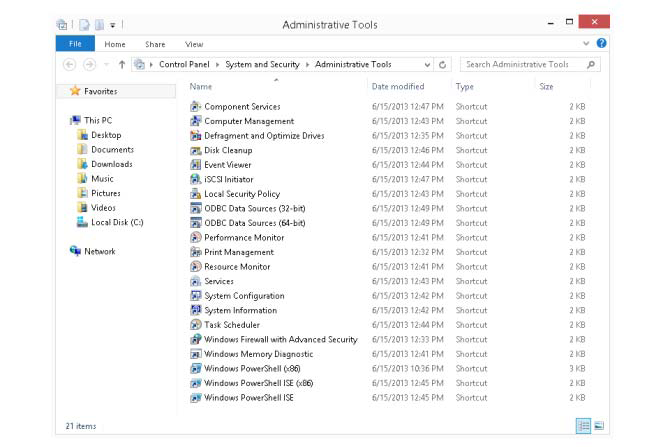Click the Windows Memory Diagnostic icon
The width and height of the screenshot is (670, 447).
coord(196,353)
